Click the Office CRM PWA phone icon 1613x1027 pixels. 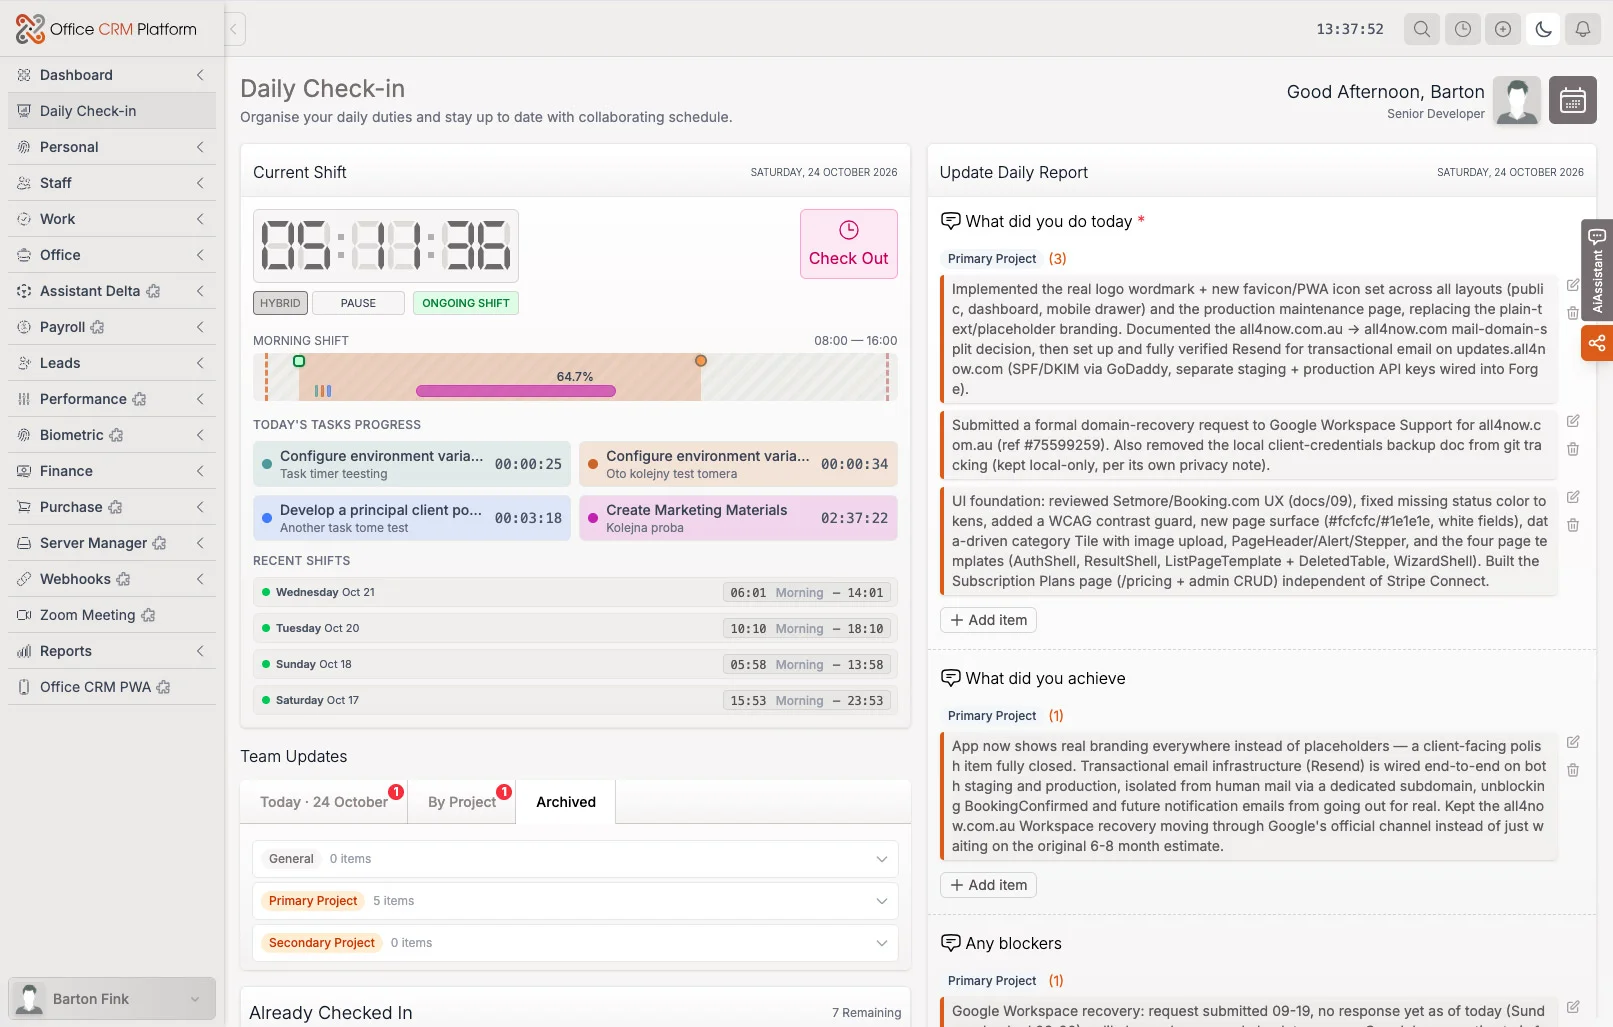(x=24, y=687)
